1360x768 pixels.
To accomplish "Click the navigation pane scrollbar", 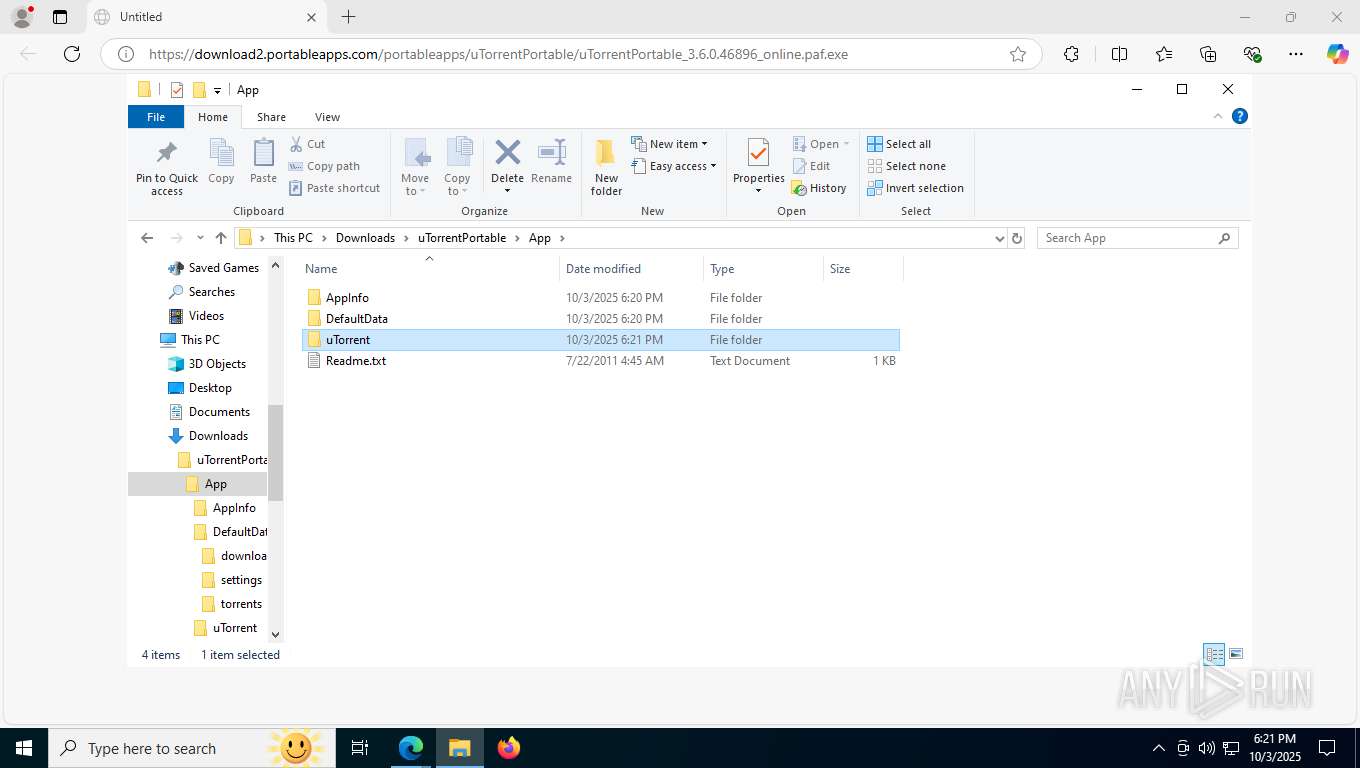I will point(276,452).
